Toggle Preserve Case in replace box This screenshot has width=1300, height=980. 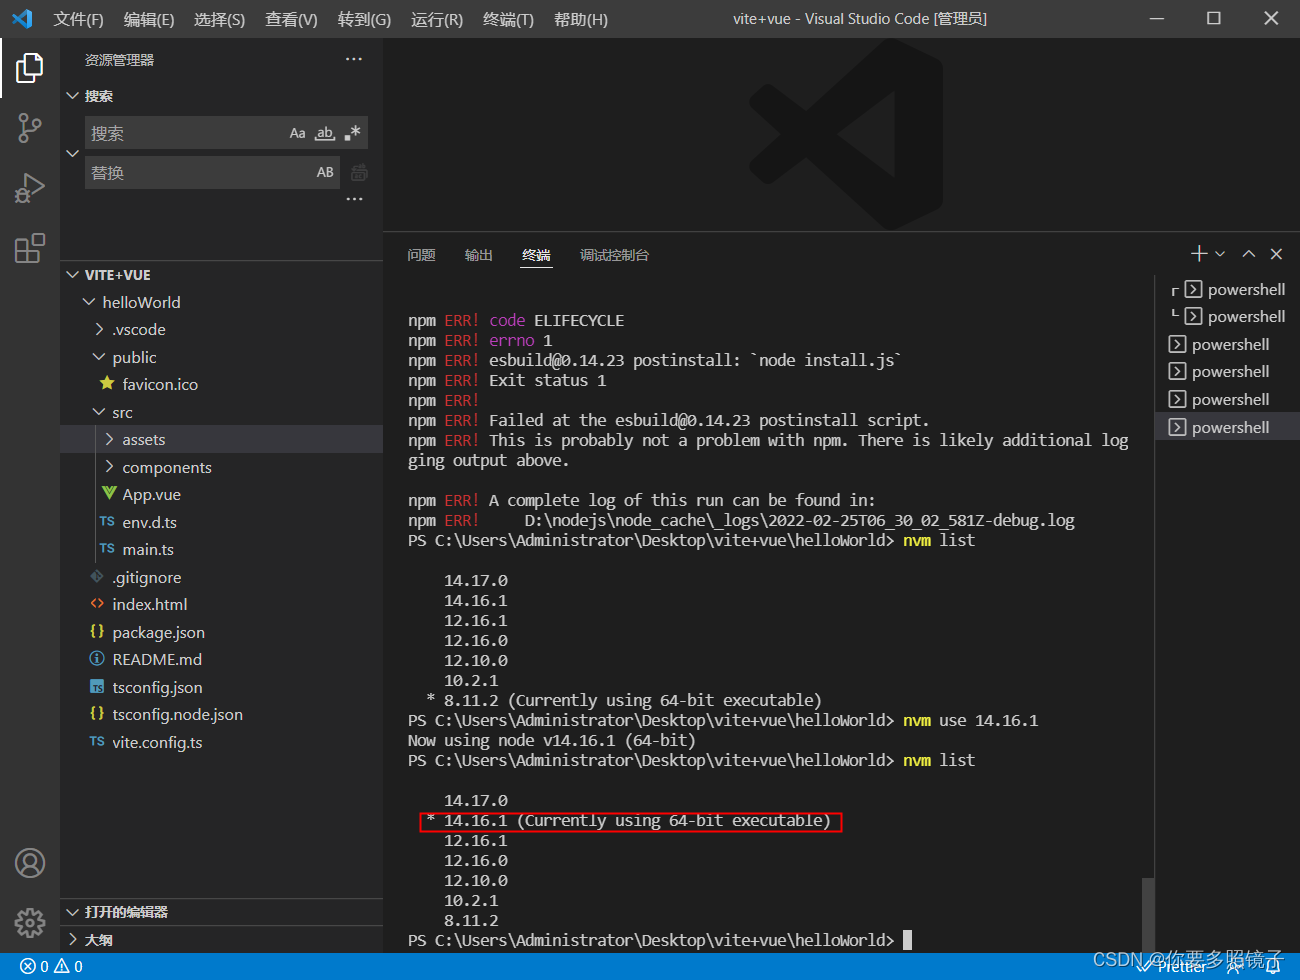(325, 172)
